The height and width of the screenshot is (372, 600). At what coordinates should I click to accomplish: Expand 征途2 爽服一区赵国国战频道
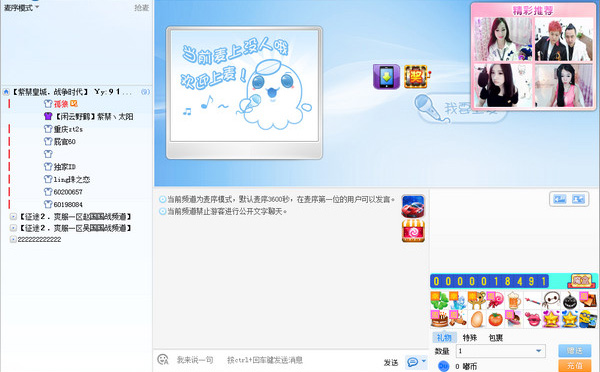click(13, 217)
